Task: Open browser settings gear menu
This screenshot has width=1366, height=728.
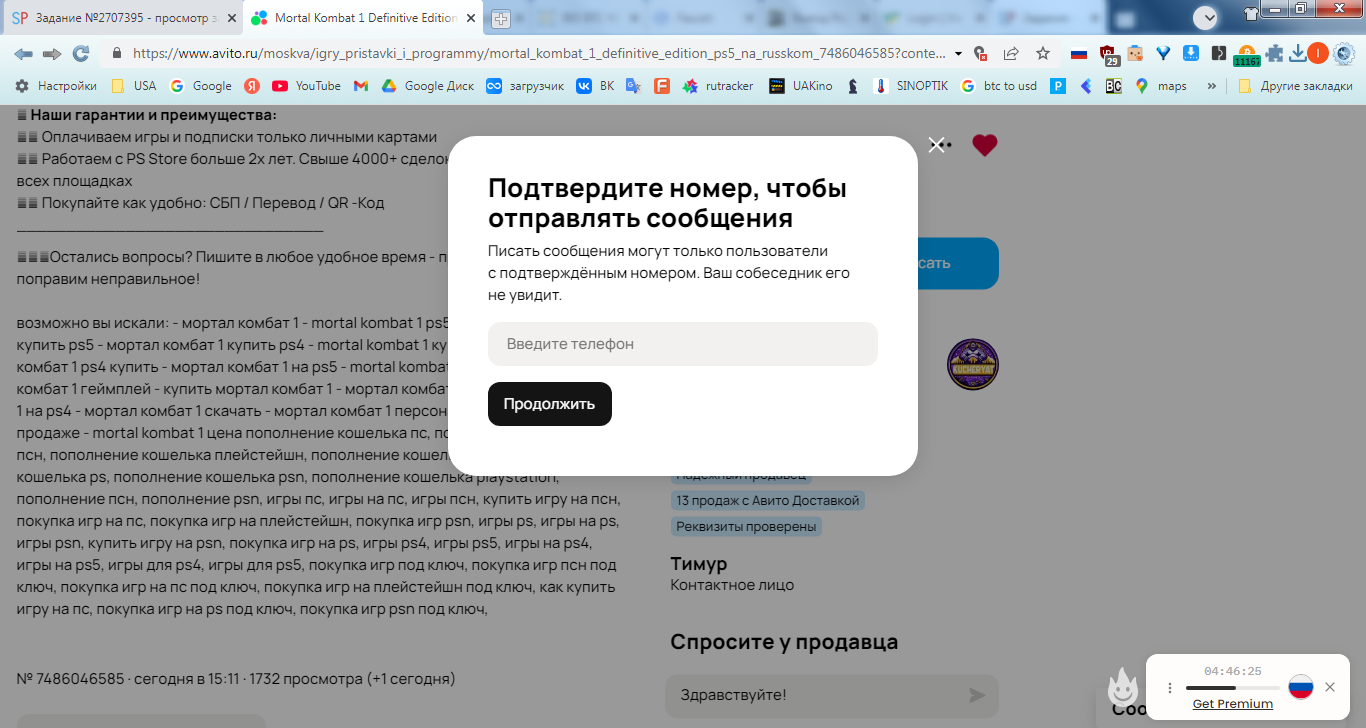Action: pyautogui.click(x=1345, y=53)
